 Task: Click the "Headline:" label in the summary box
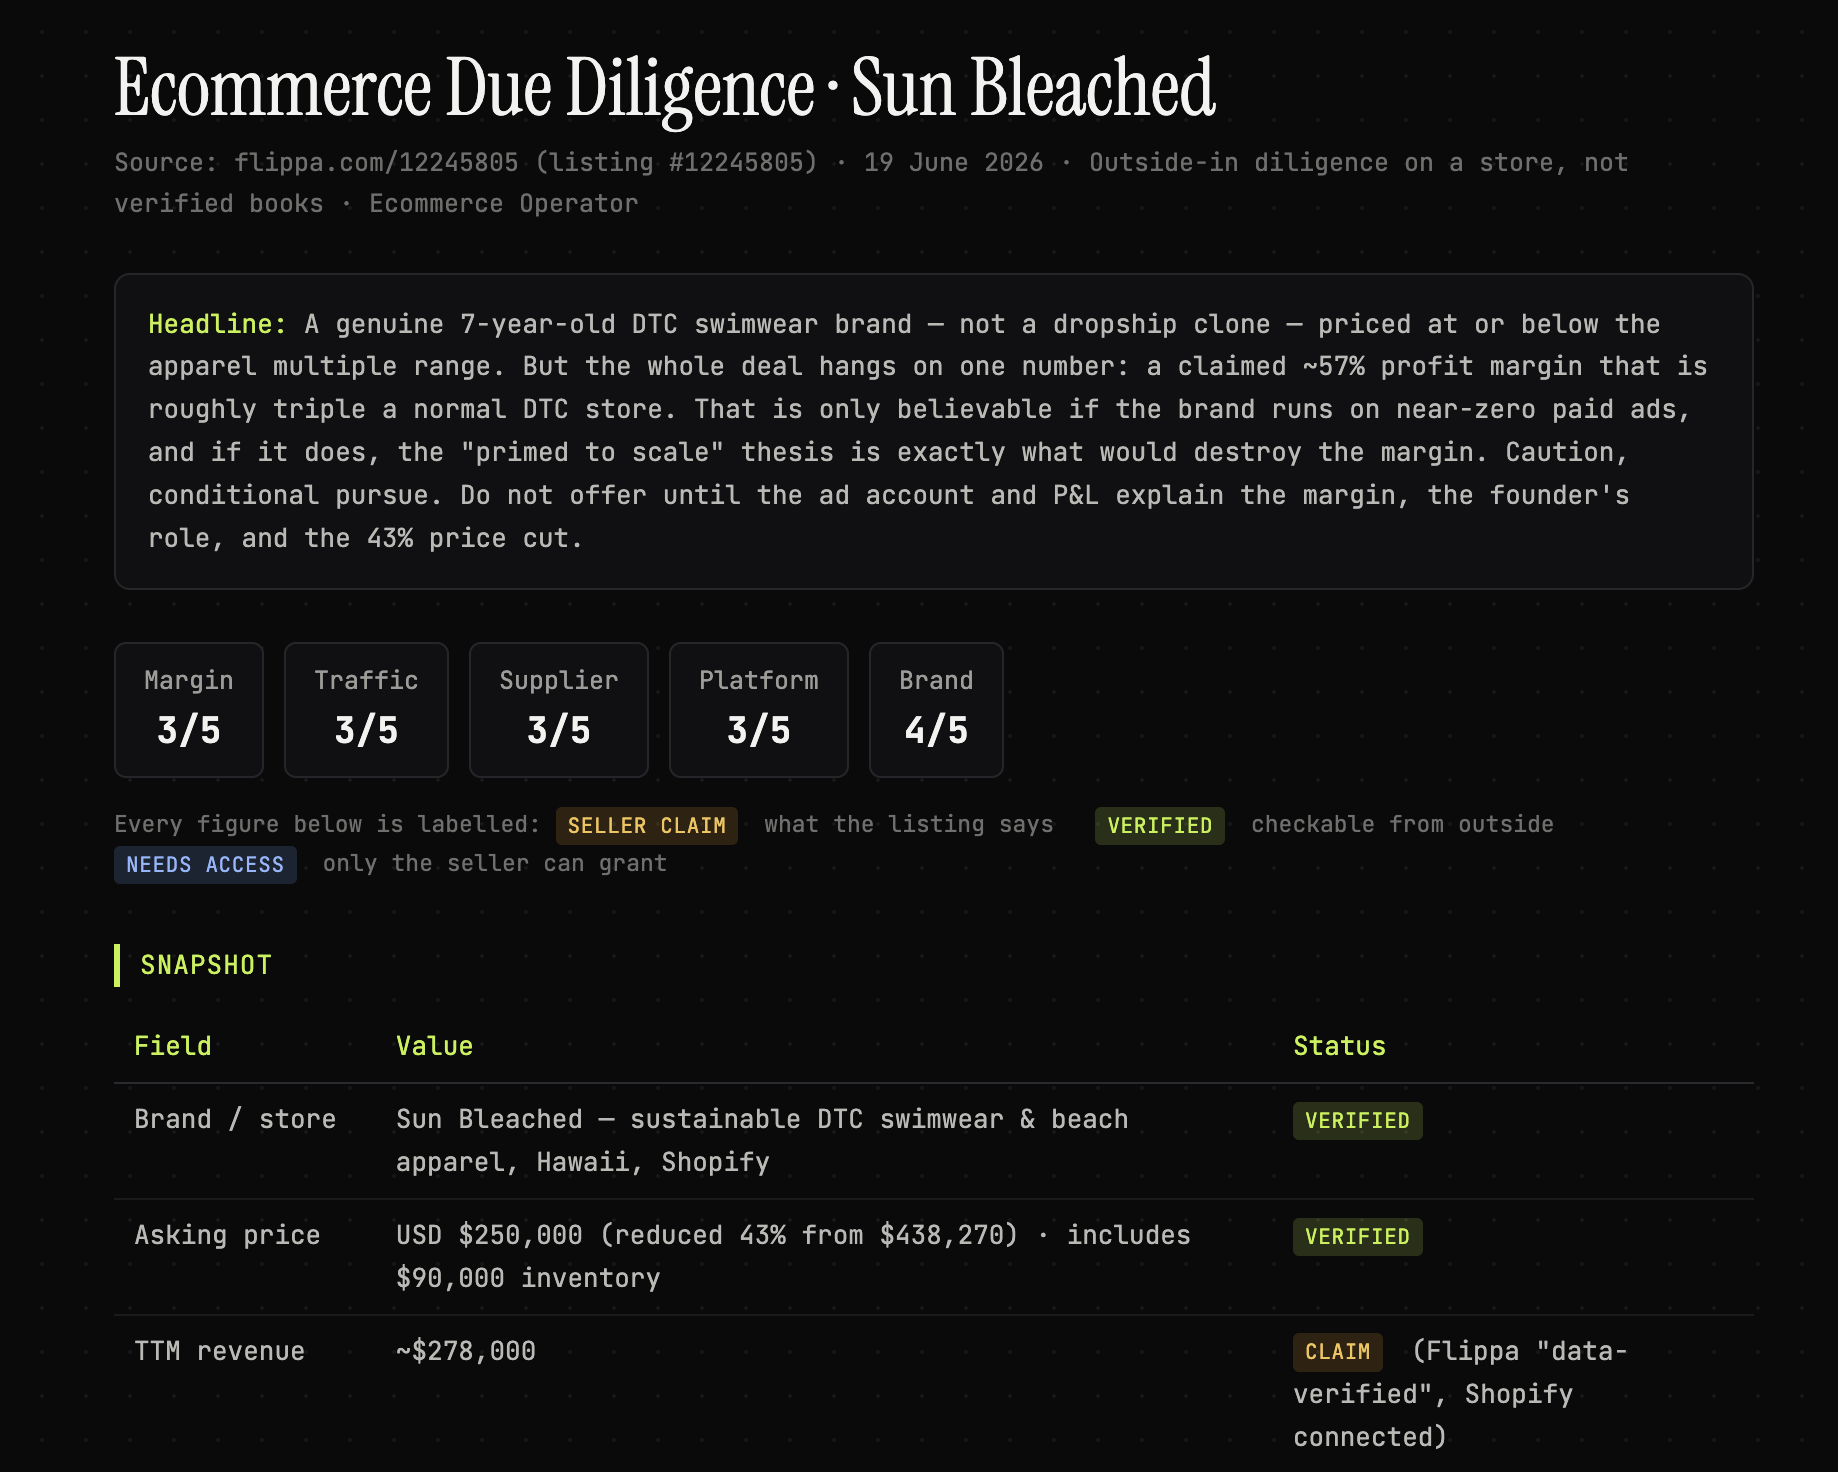(217, 324)
